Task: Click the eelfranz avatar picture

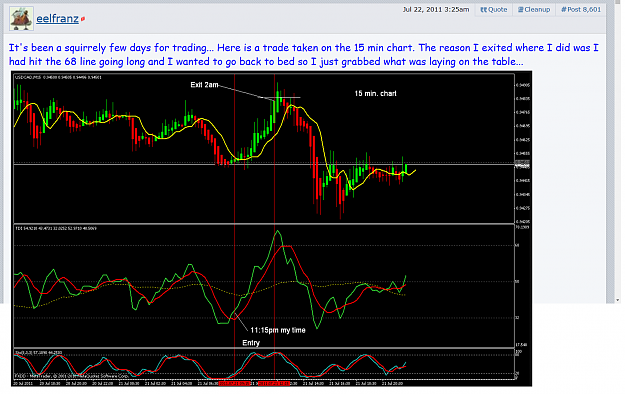Action: [x=22, y=18]
